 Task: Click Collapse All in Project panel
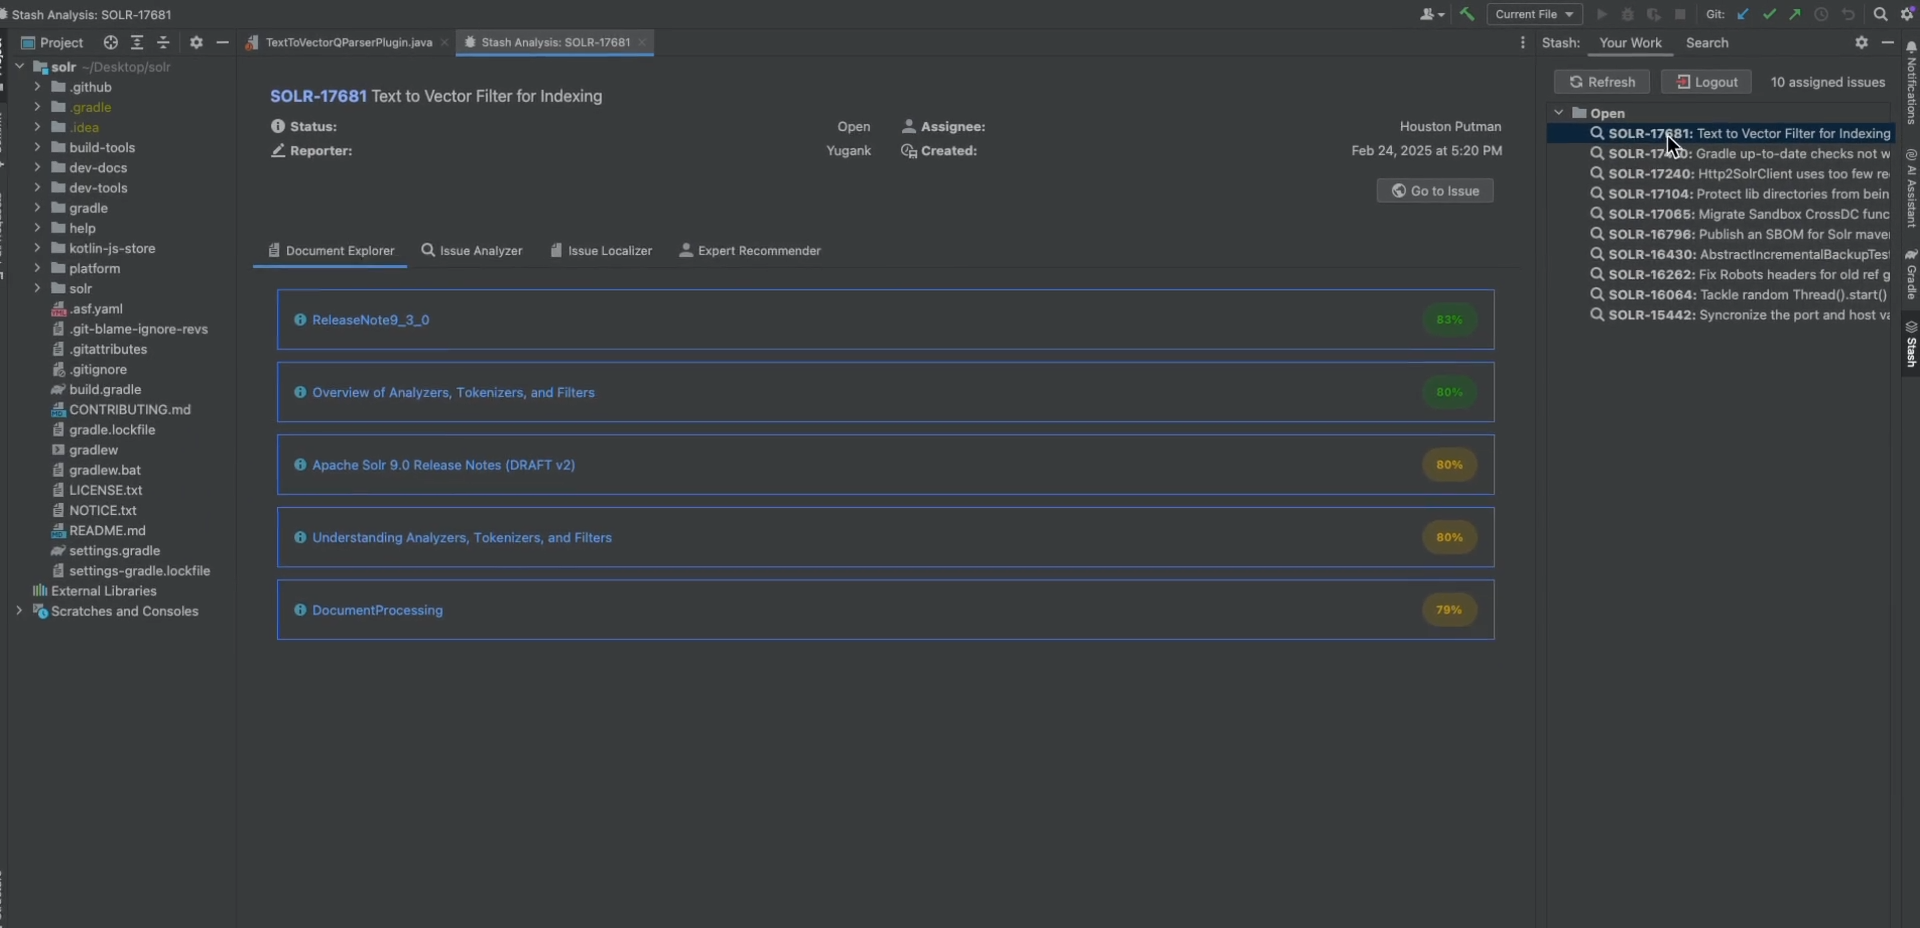click(x=163, y=42)
